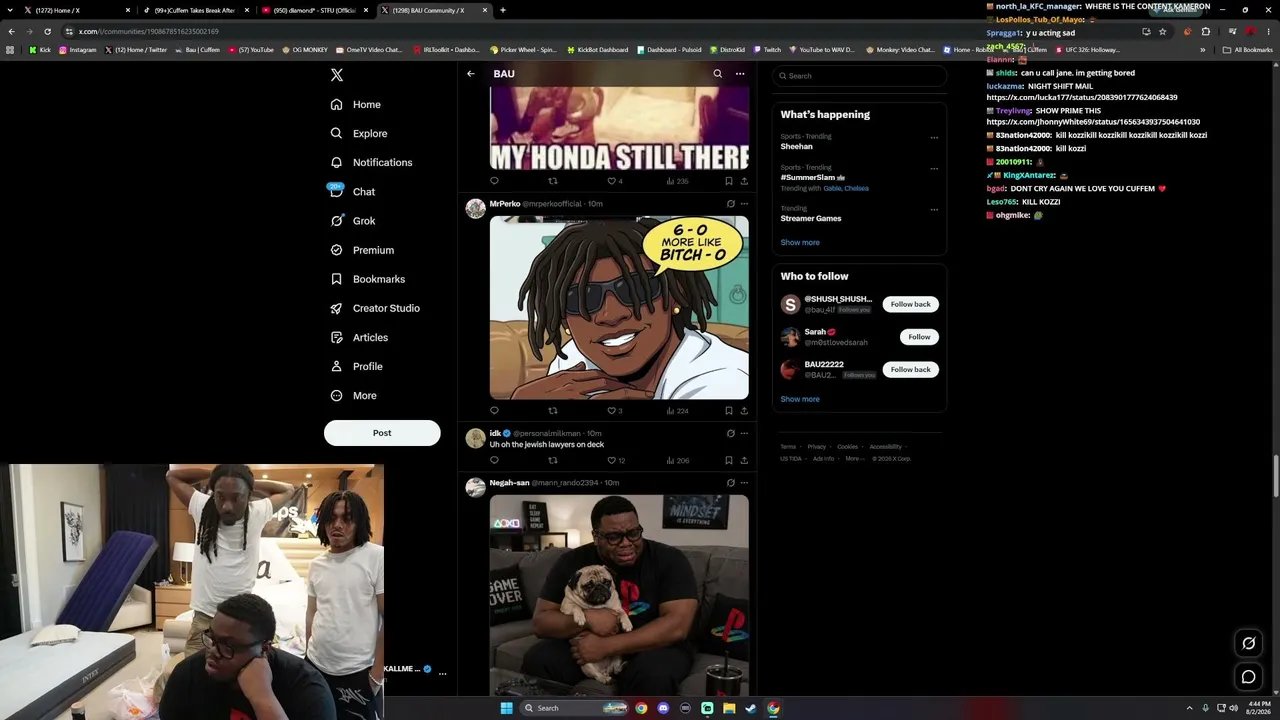Follow back @SHUSH_SHUSH account

coord(910,304)
